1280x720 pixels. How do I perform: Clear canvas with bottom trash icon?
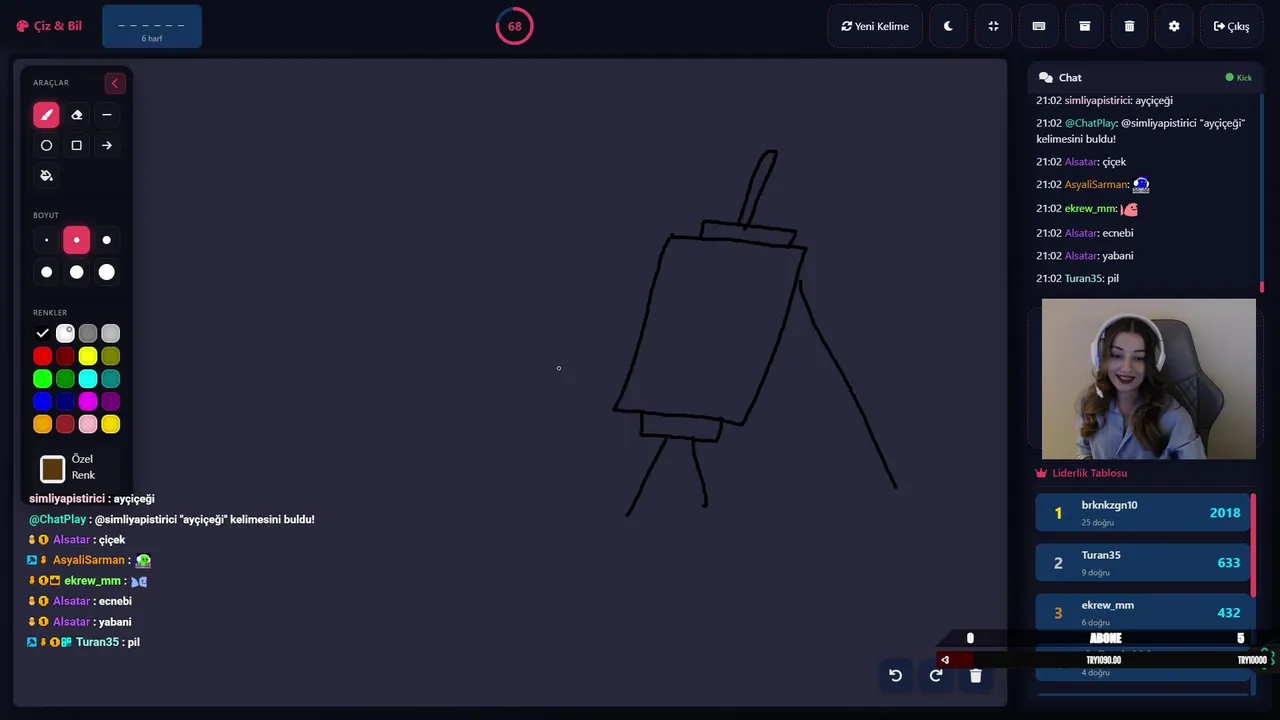click(976, 675)
